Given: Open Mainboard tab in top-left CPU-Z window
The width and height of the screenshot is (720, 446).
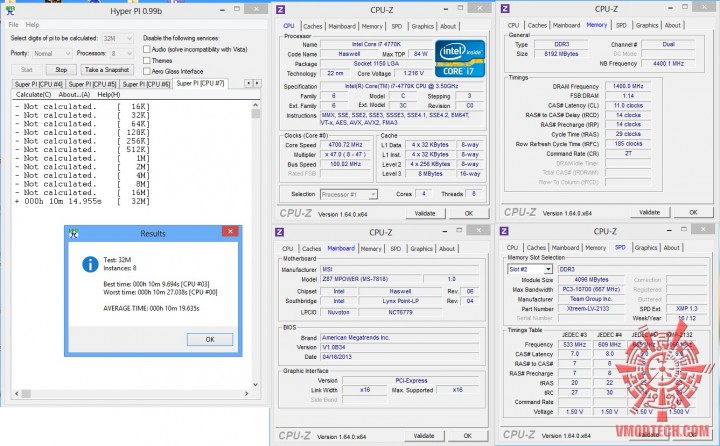Looking at the screenshot, I should tap(342, 26).
